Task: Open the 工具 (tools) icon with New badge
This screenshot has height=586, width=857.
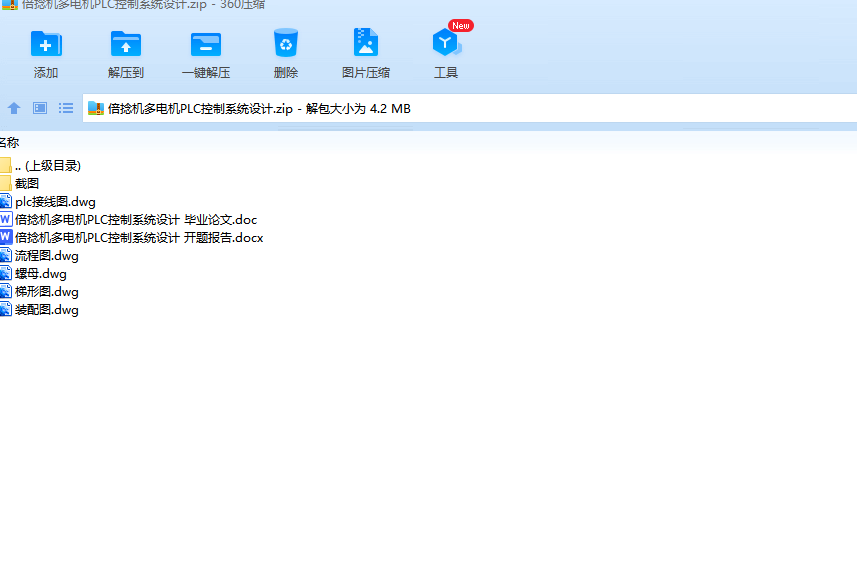Action: (446, 43)
